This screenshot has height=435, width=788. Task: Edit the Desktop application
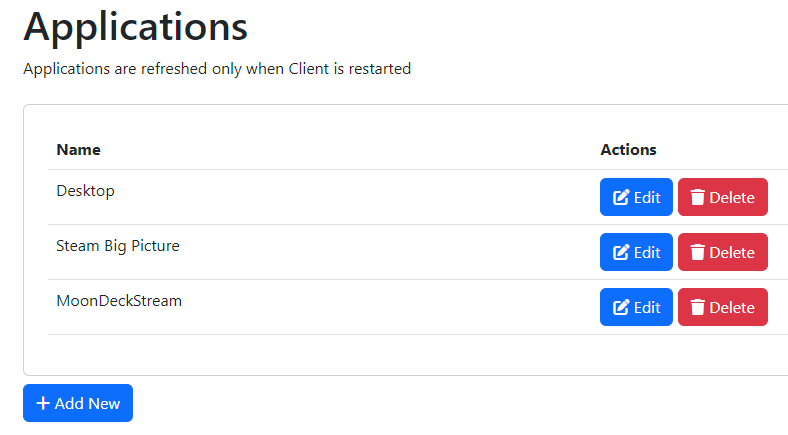(636, 198)
